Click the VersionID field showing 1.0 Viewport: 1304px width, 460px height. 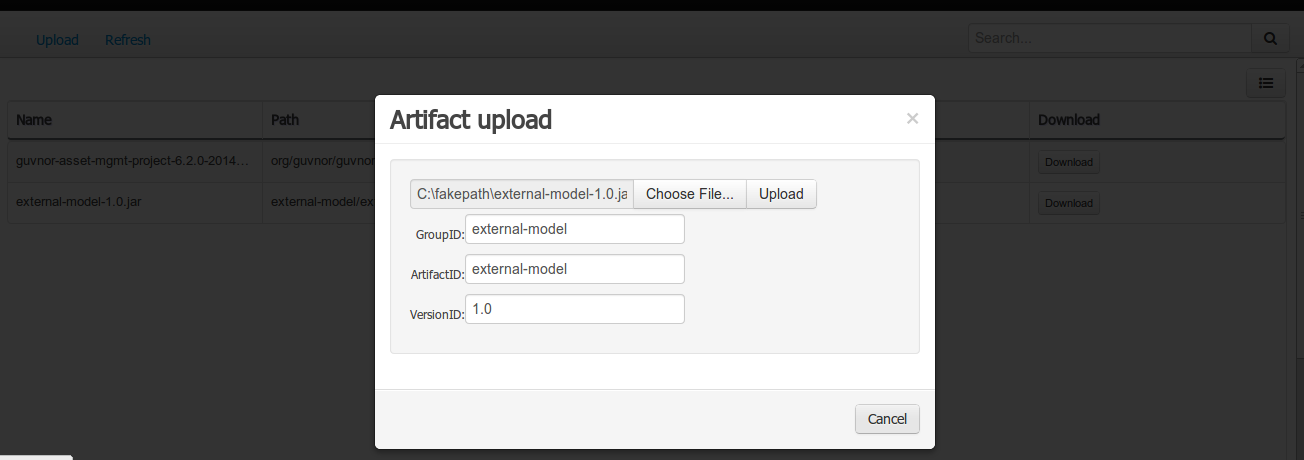(574, 309)
